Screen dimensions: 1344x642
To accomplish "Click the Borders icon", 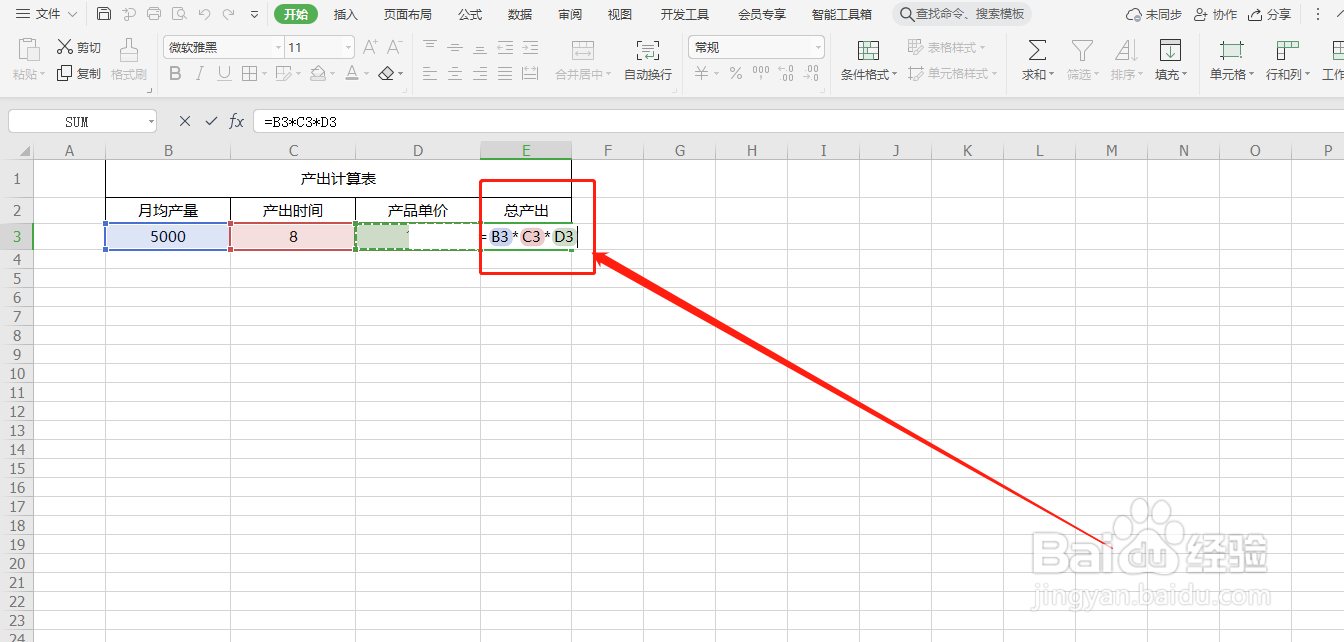I will click(x=249, y=73).
